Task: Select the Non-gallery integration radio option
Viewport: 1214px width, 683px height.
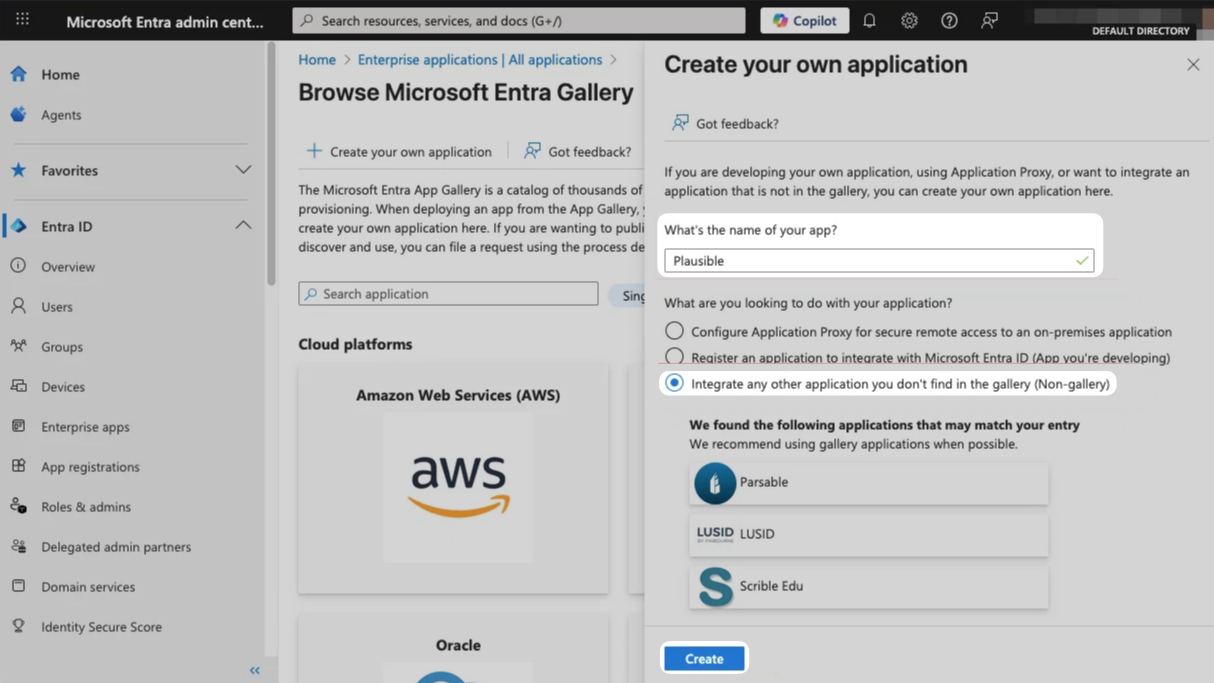Action: coord(674,383)
